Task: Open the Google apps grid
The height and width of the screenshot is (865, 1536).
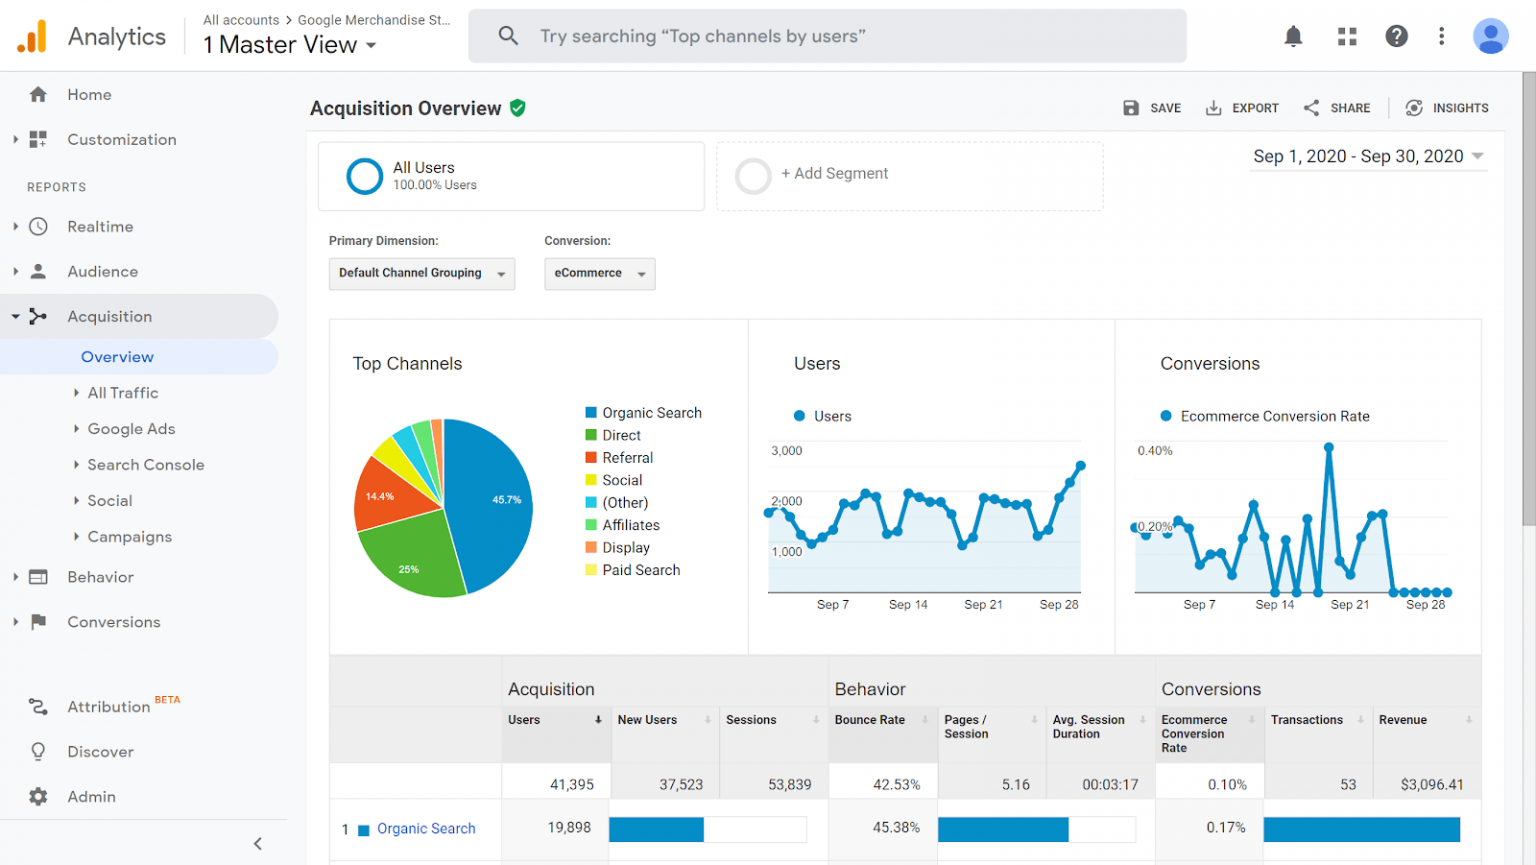Action: tap(1347, 37)
